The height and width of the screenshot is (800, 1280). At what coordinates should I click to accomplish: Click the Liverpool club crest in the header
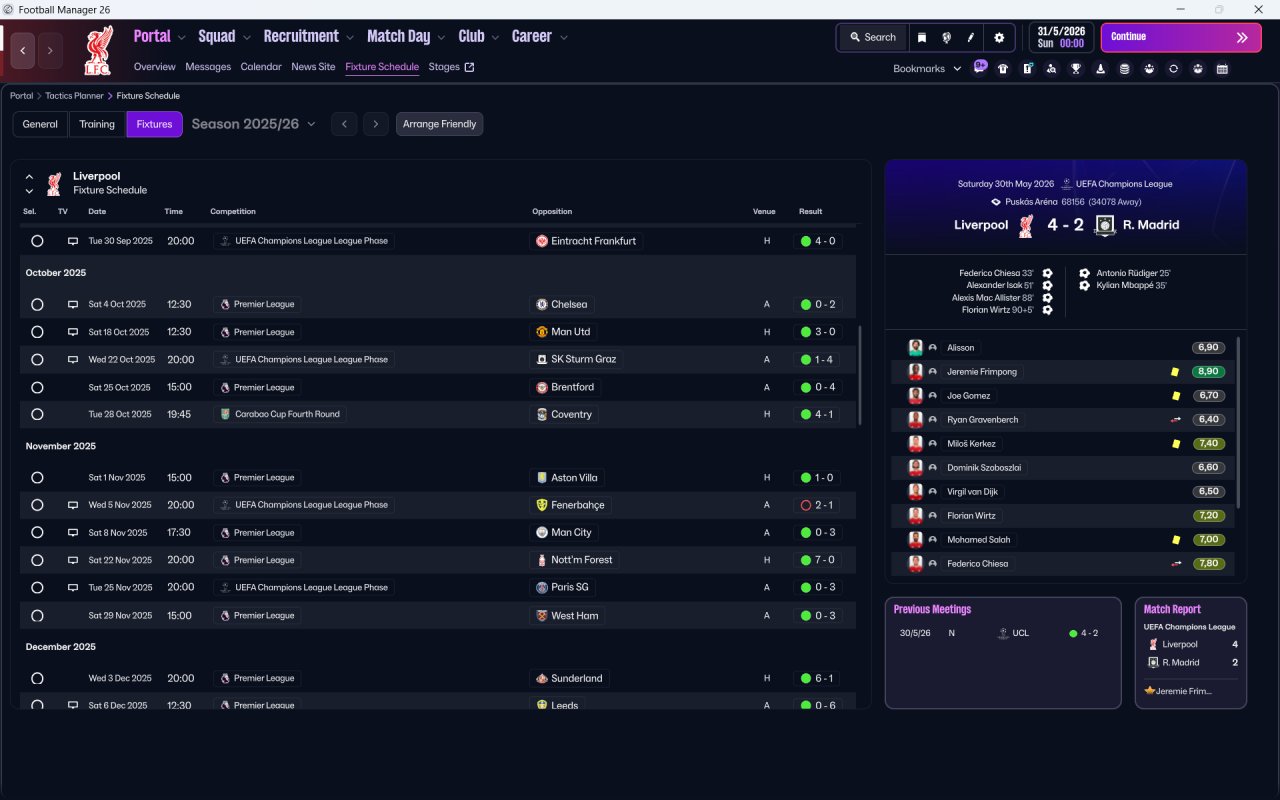(x=98, y=50)
